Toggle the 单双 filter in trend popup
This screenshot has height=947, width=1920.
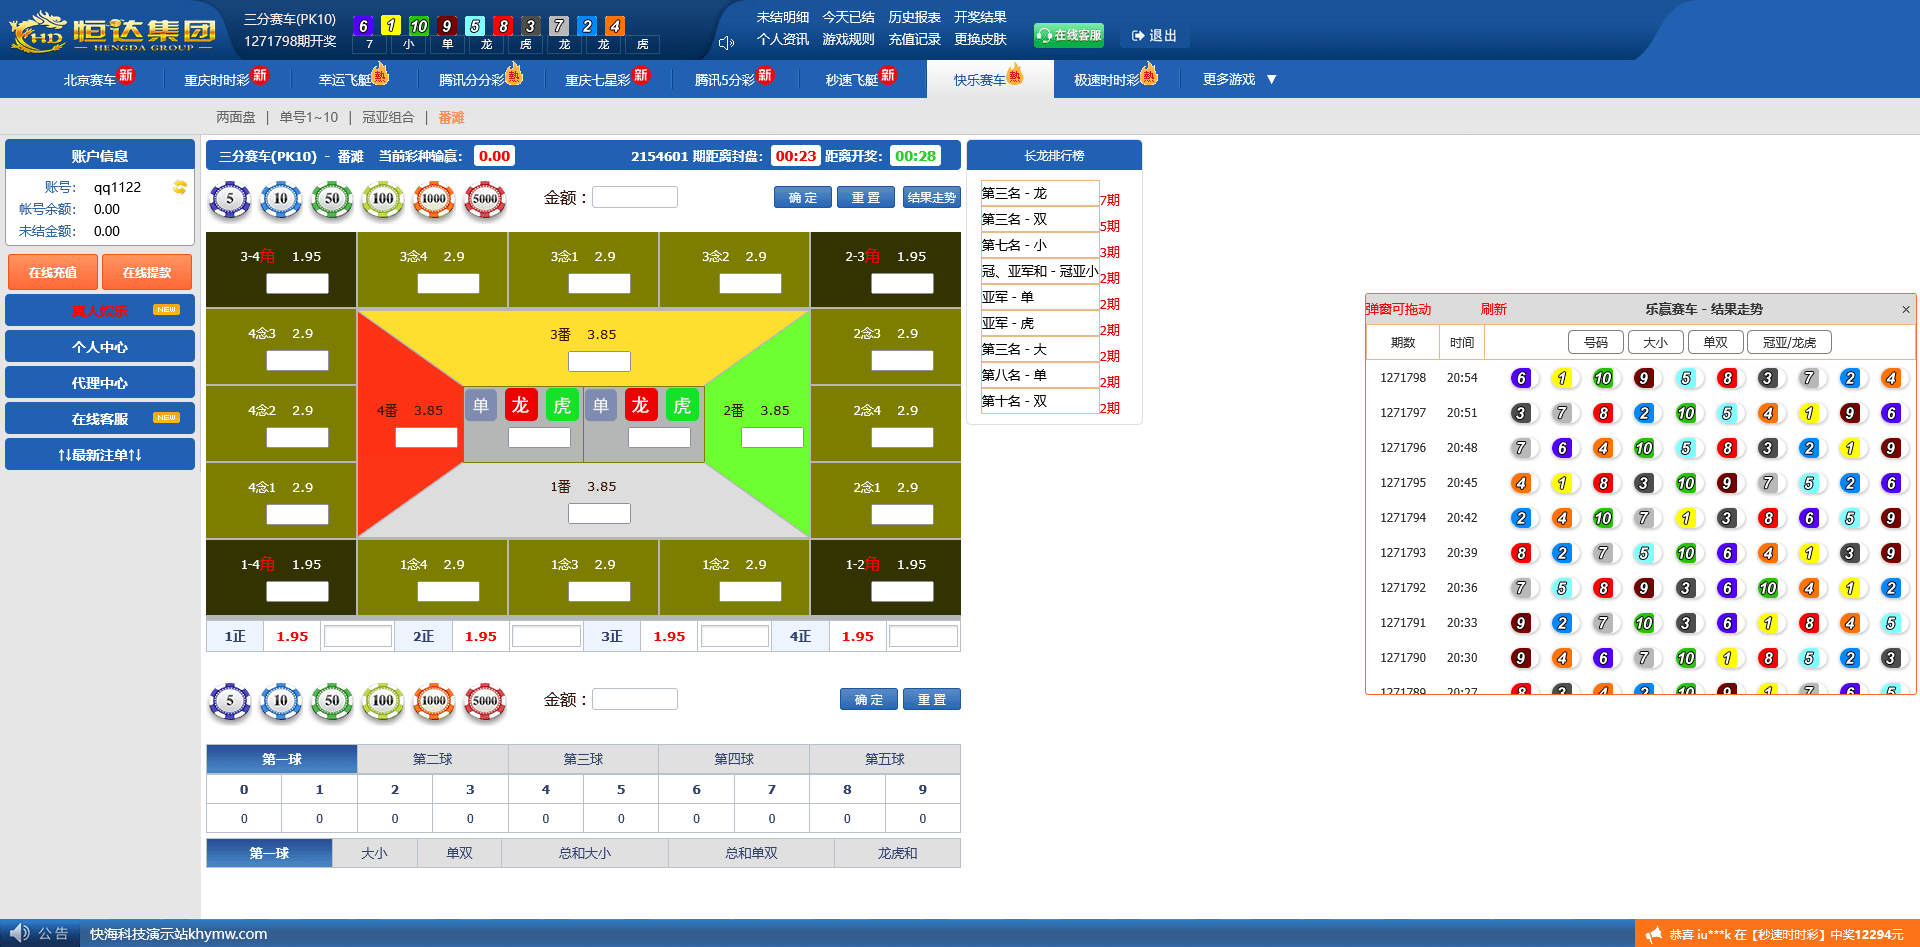point(1715,342)
